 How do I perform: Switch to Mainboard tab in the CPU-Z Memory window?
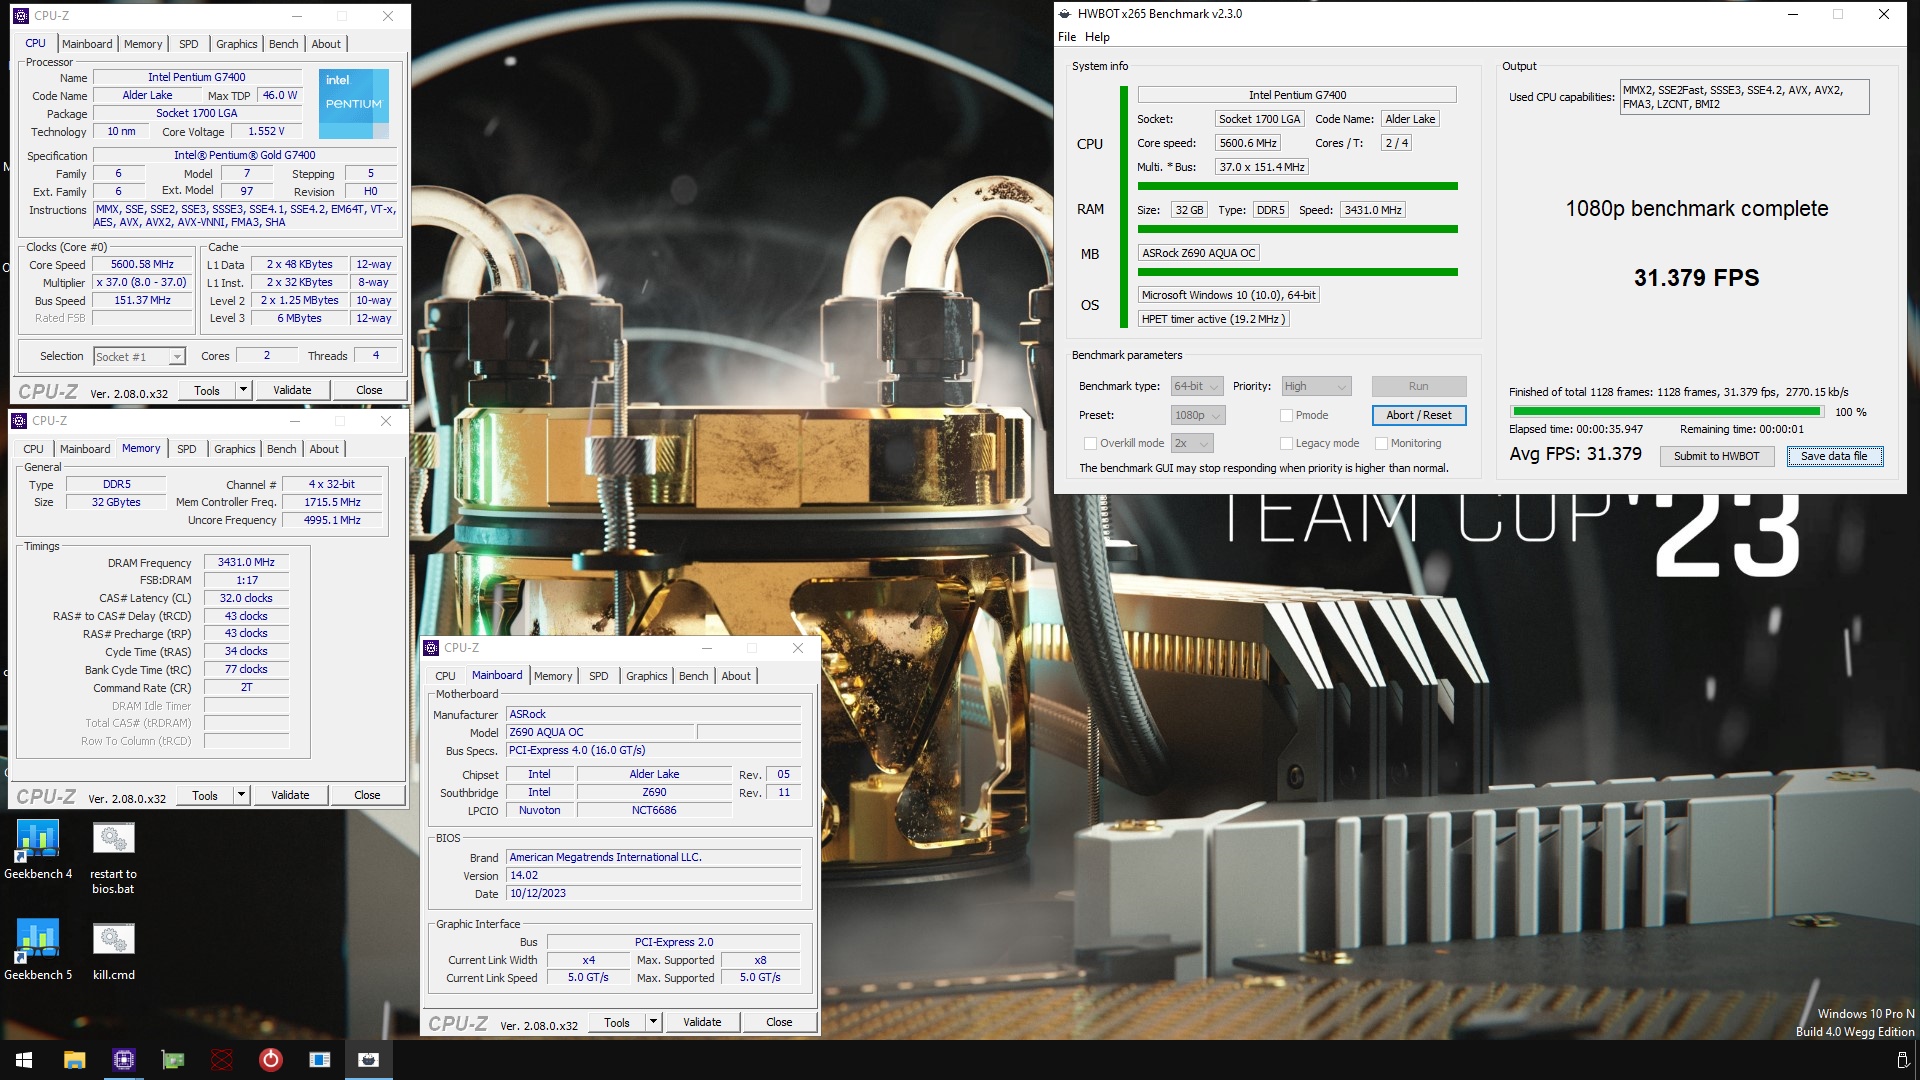tap(85, 449)
